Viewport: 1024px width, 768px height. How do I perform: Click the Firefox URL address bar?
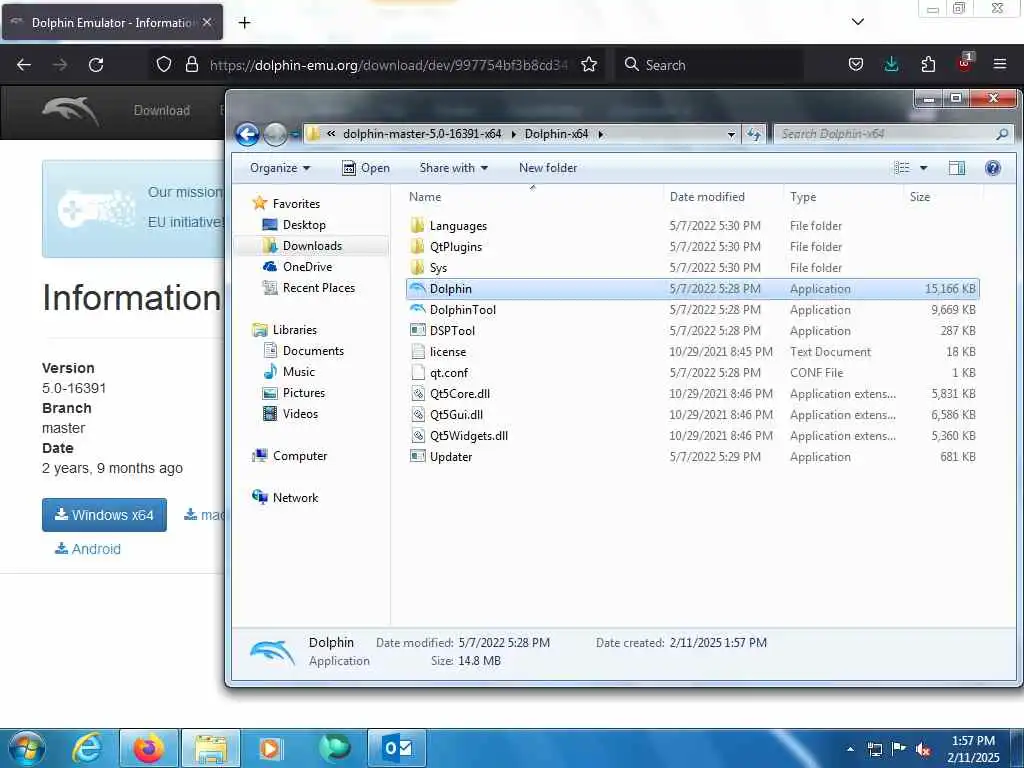(388, 65)
